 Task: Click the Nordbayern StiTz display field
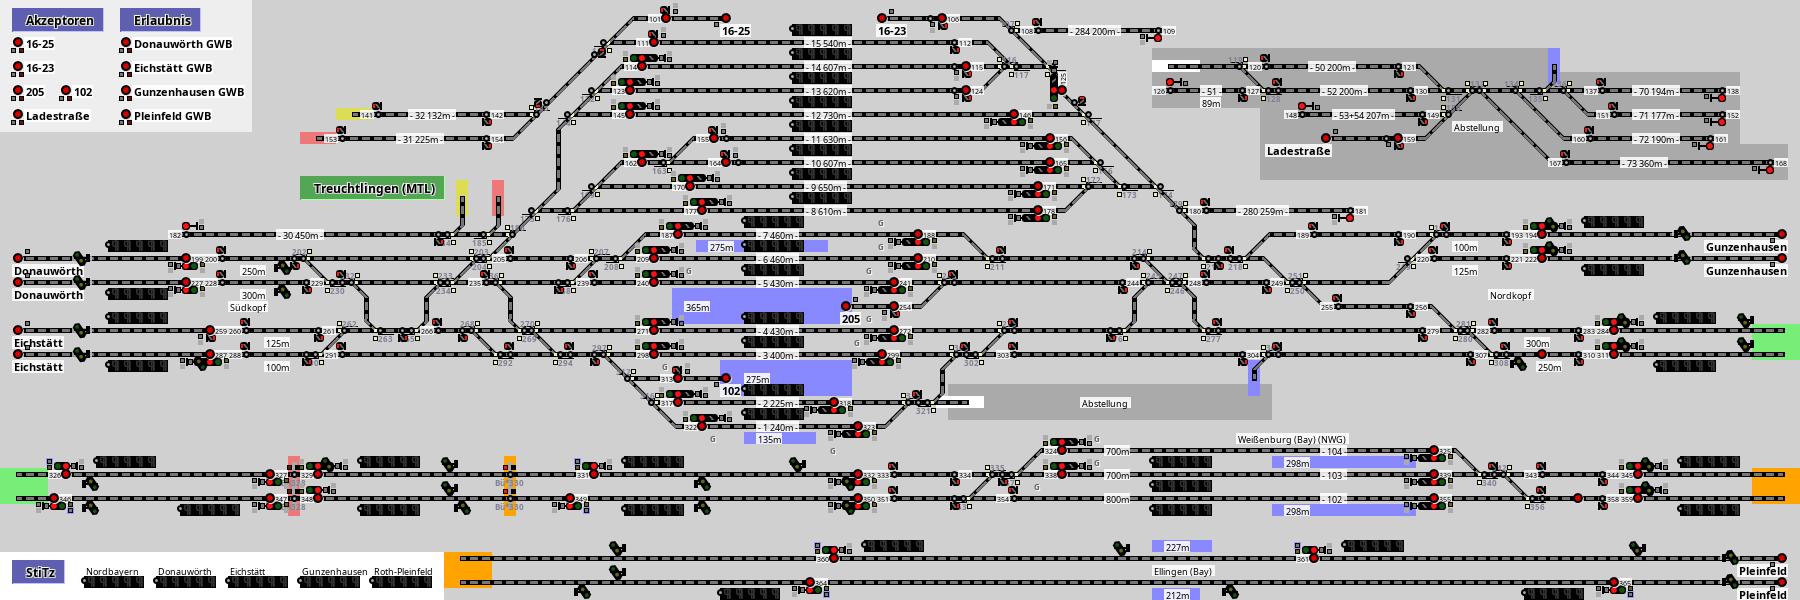click(x=113, y=582)
